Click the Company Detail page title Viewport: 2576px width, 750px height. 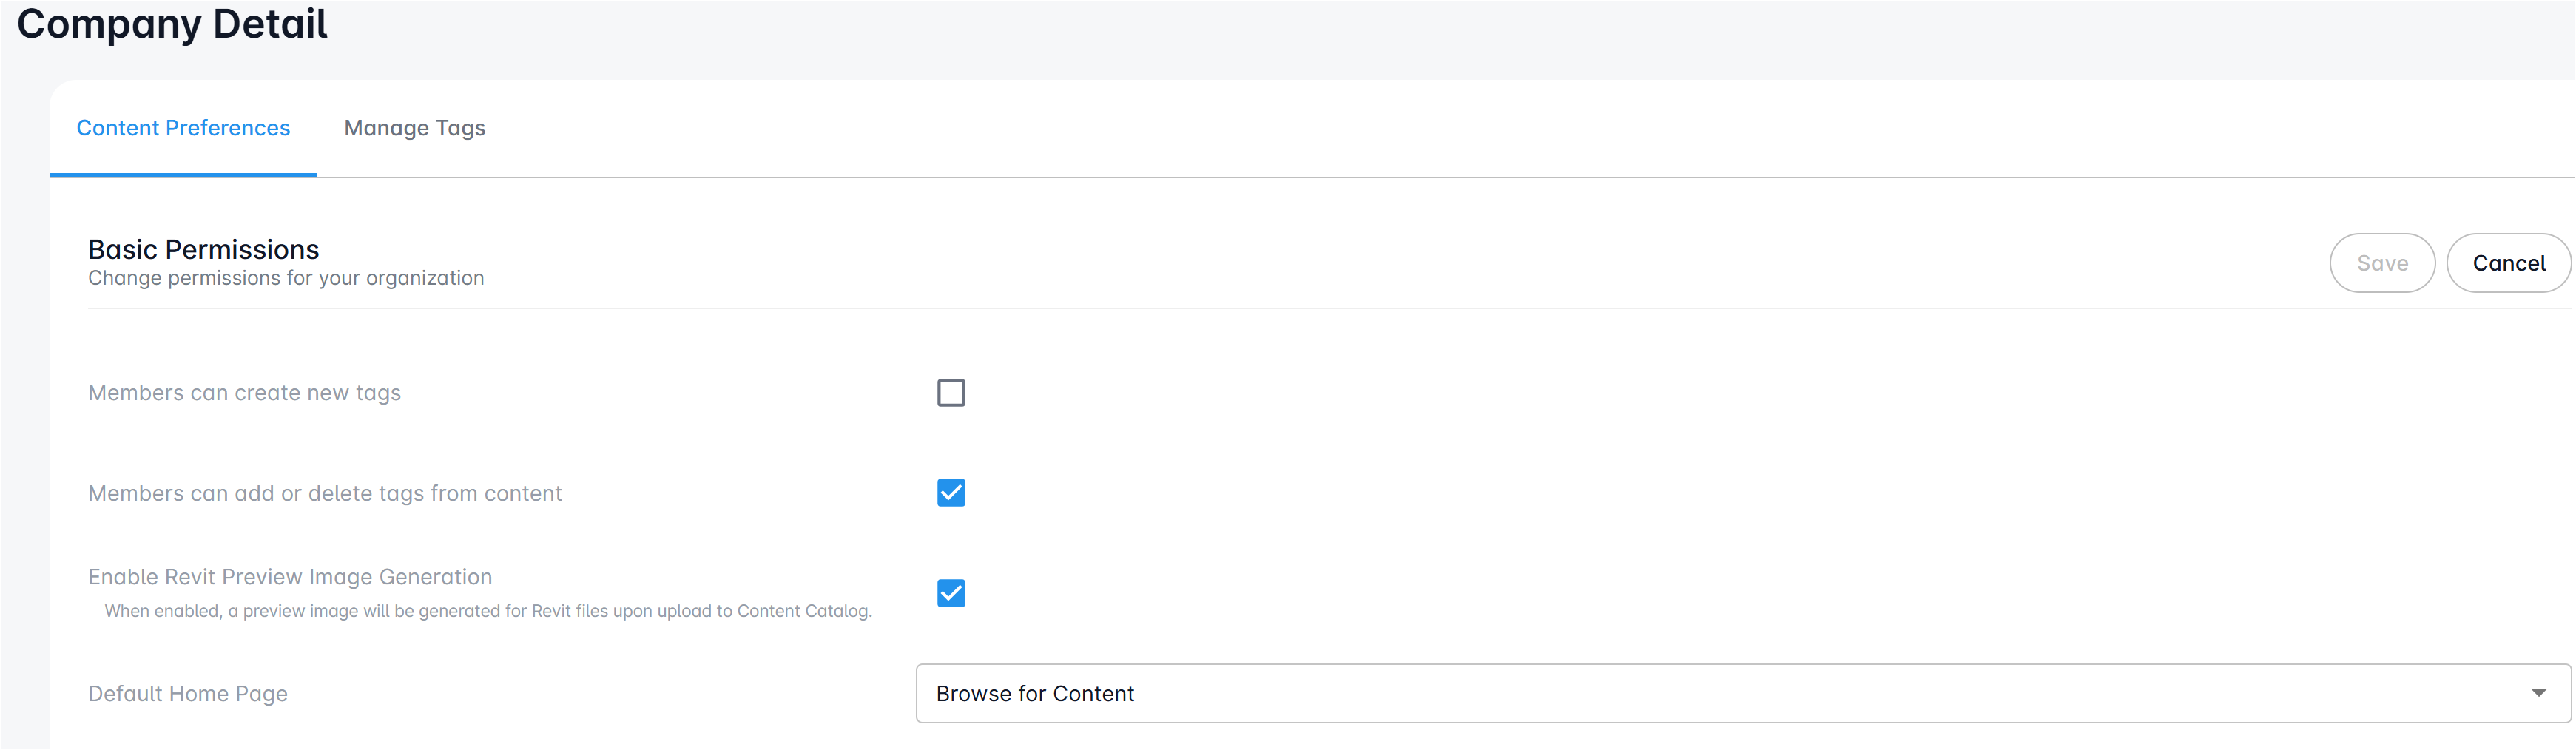(x=172, y=24)
